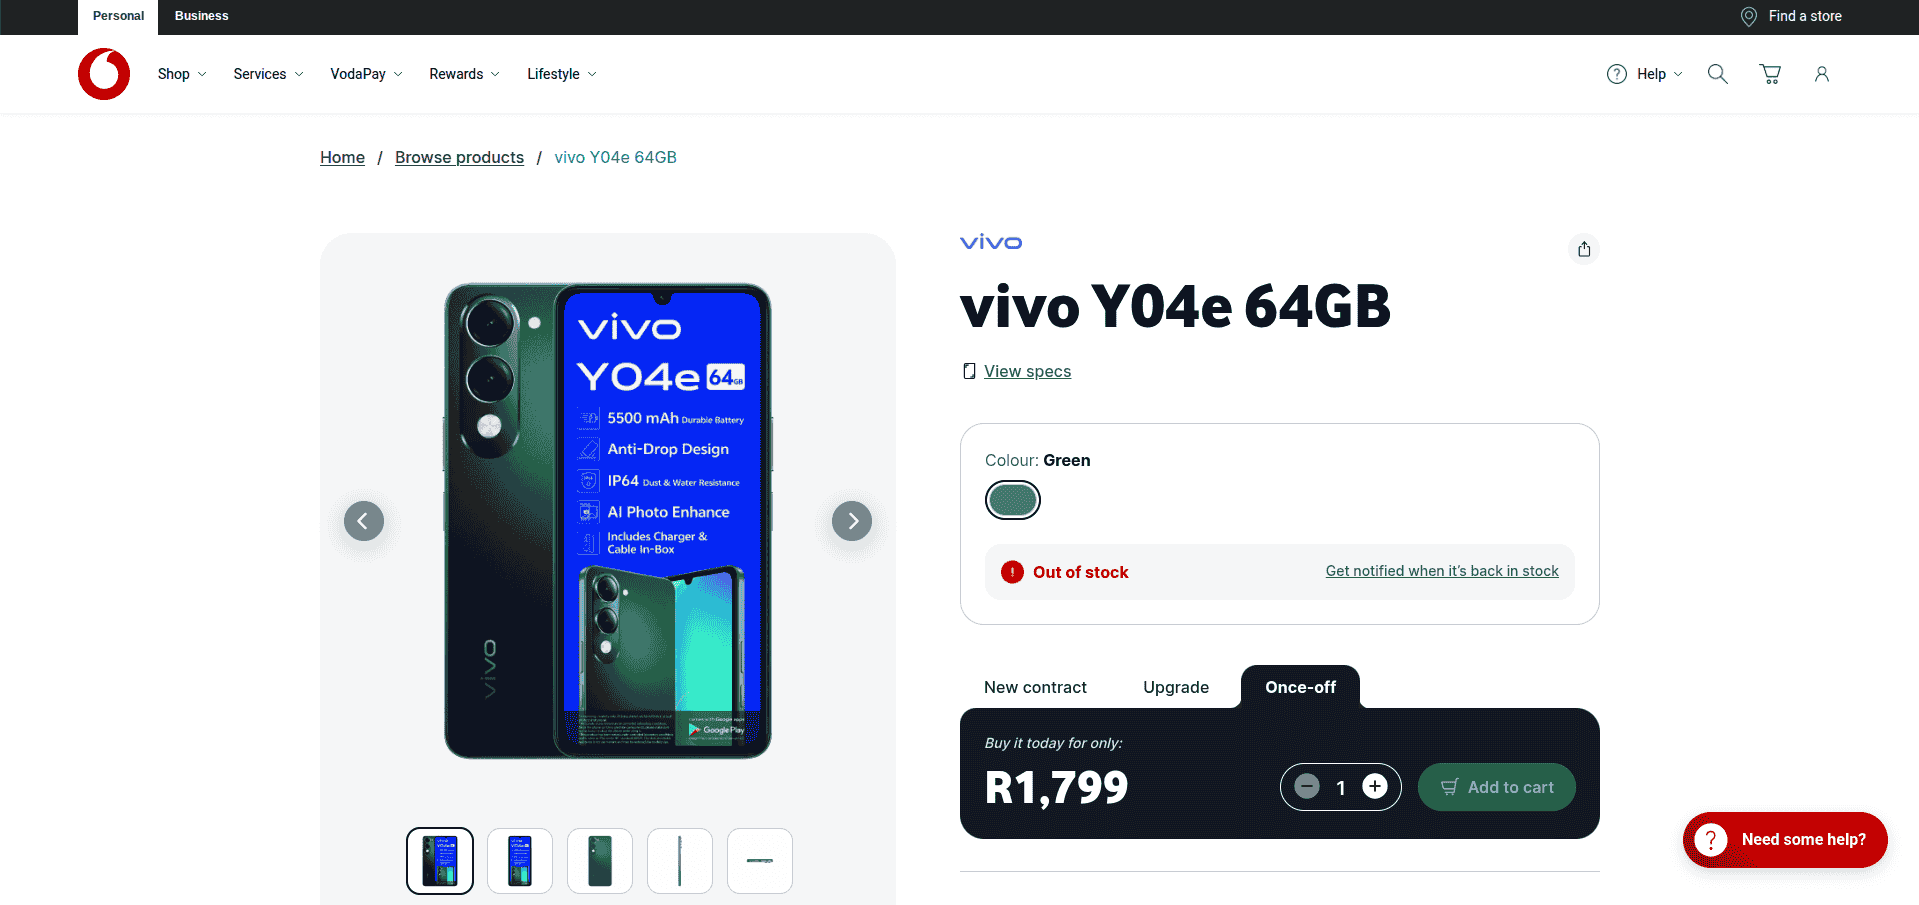Show previous product image arrow
The height and width of the screenshot is (905, 1919).
(364, 521)
